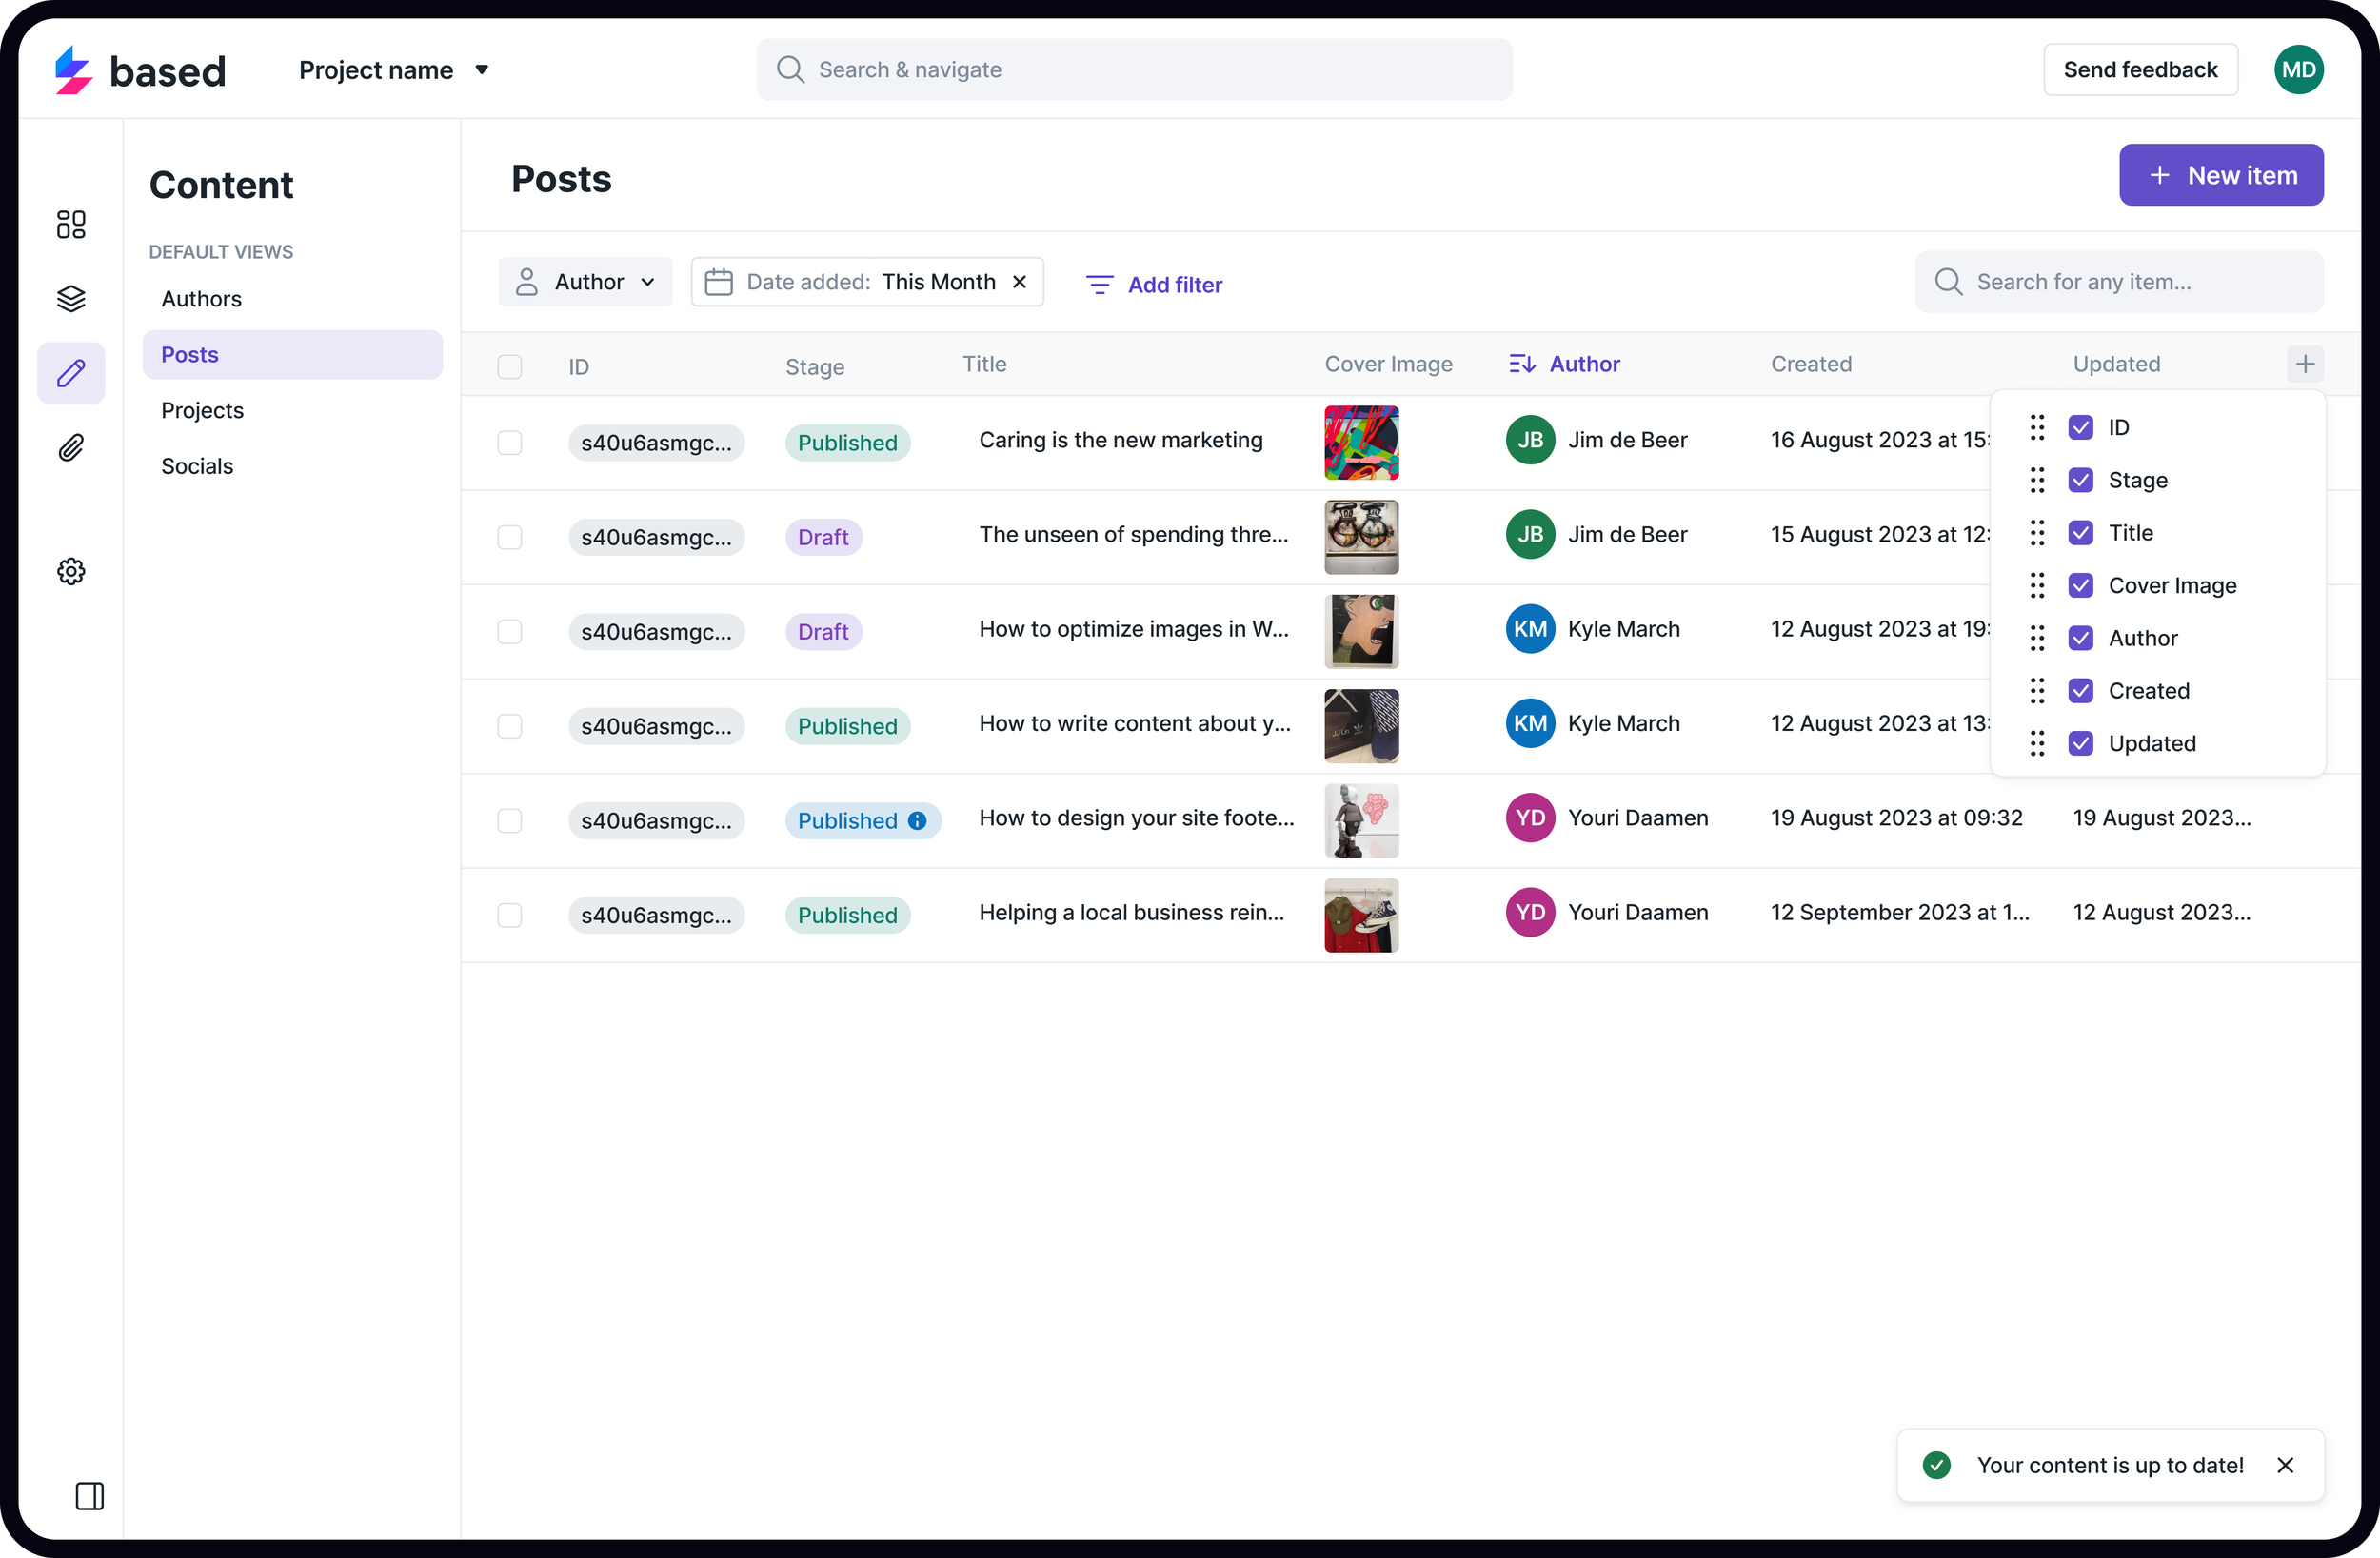This screenshot has width=2380, height=1558.
Task: Toggle the Updated column checkbox
Action: point(2080,743)
